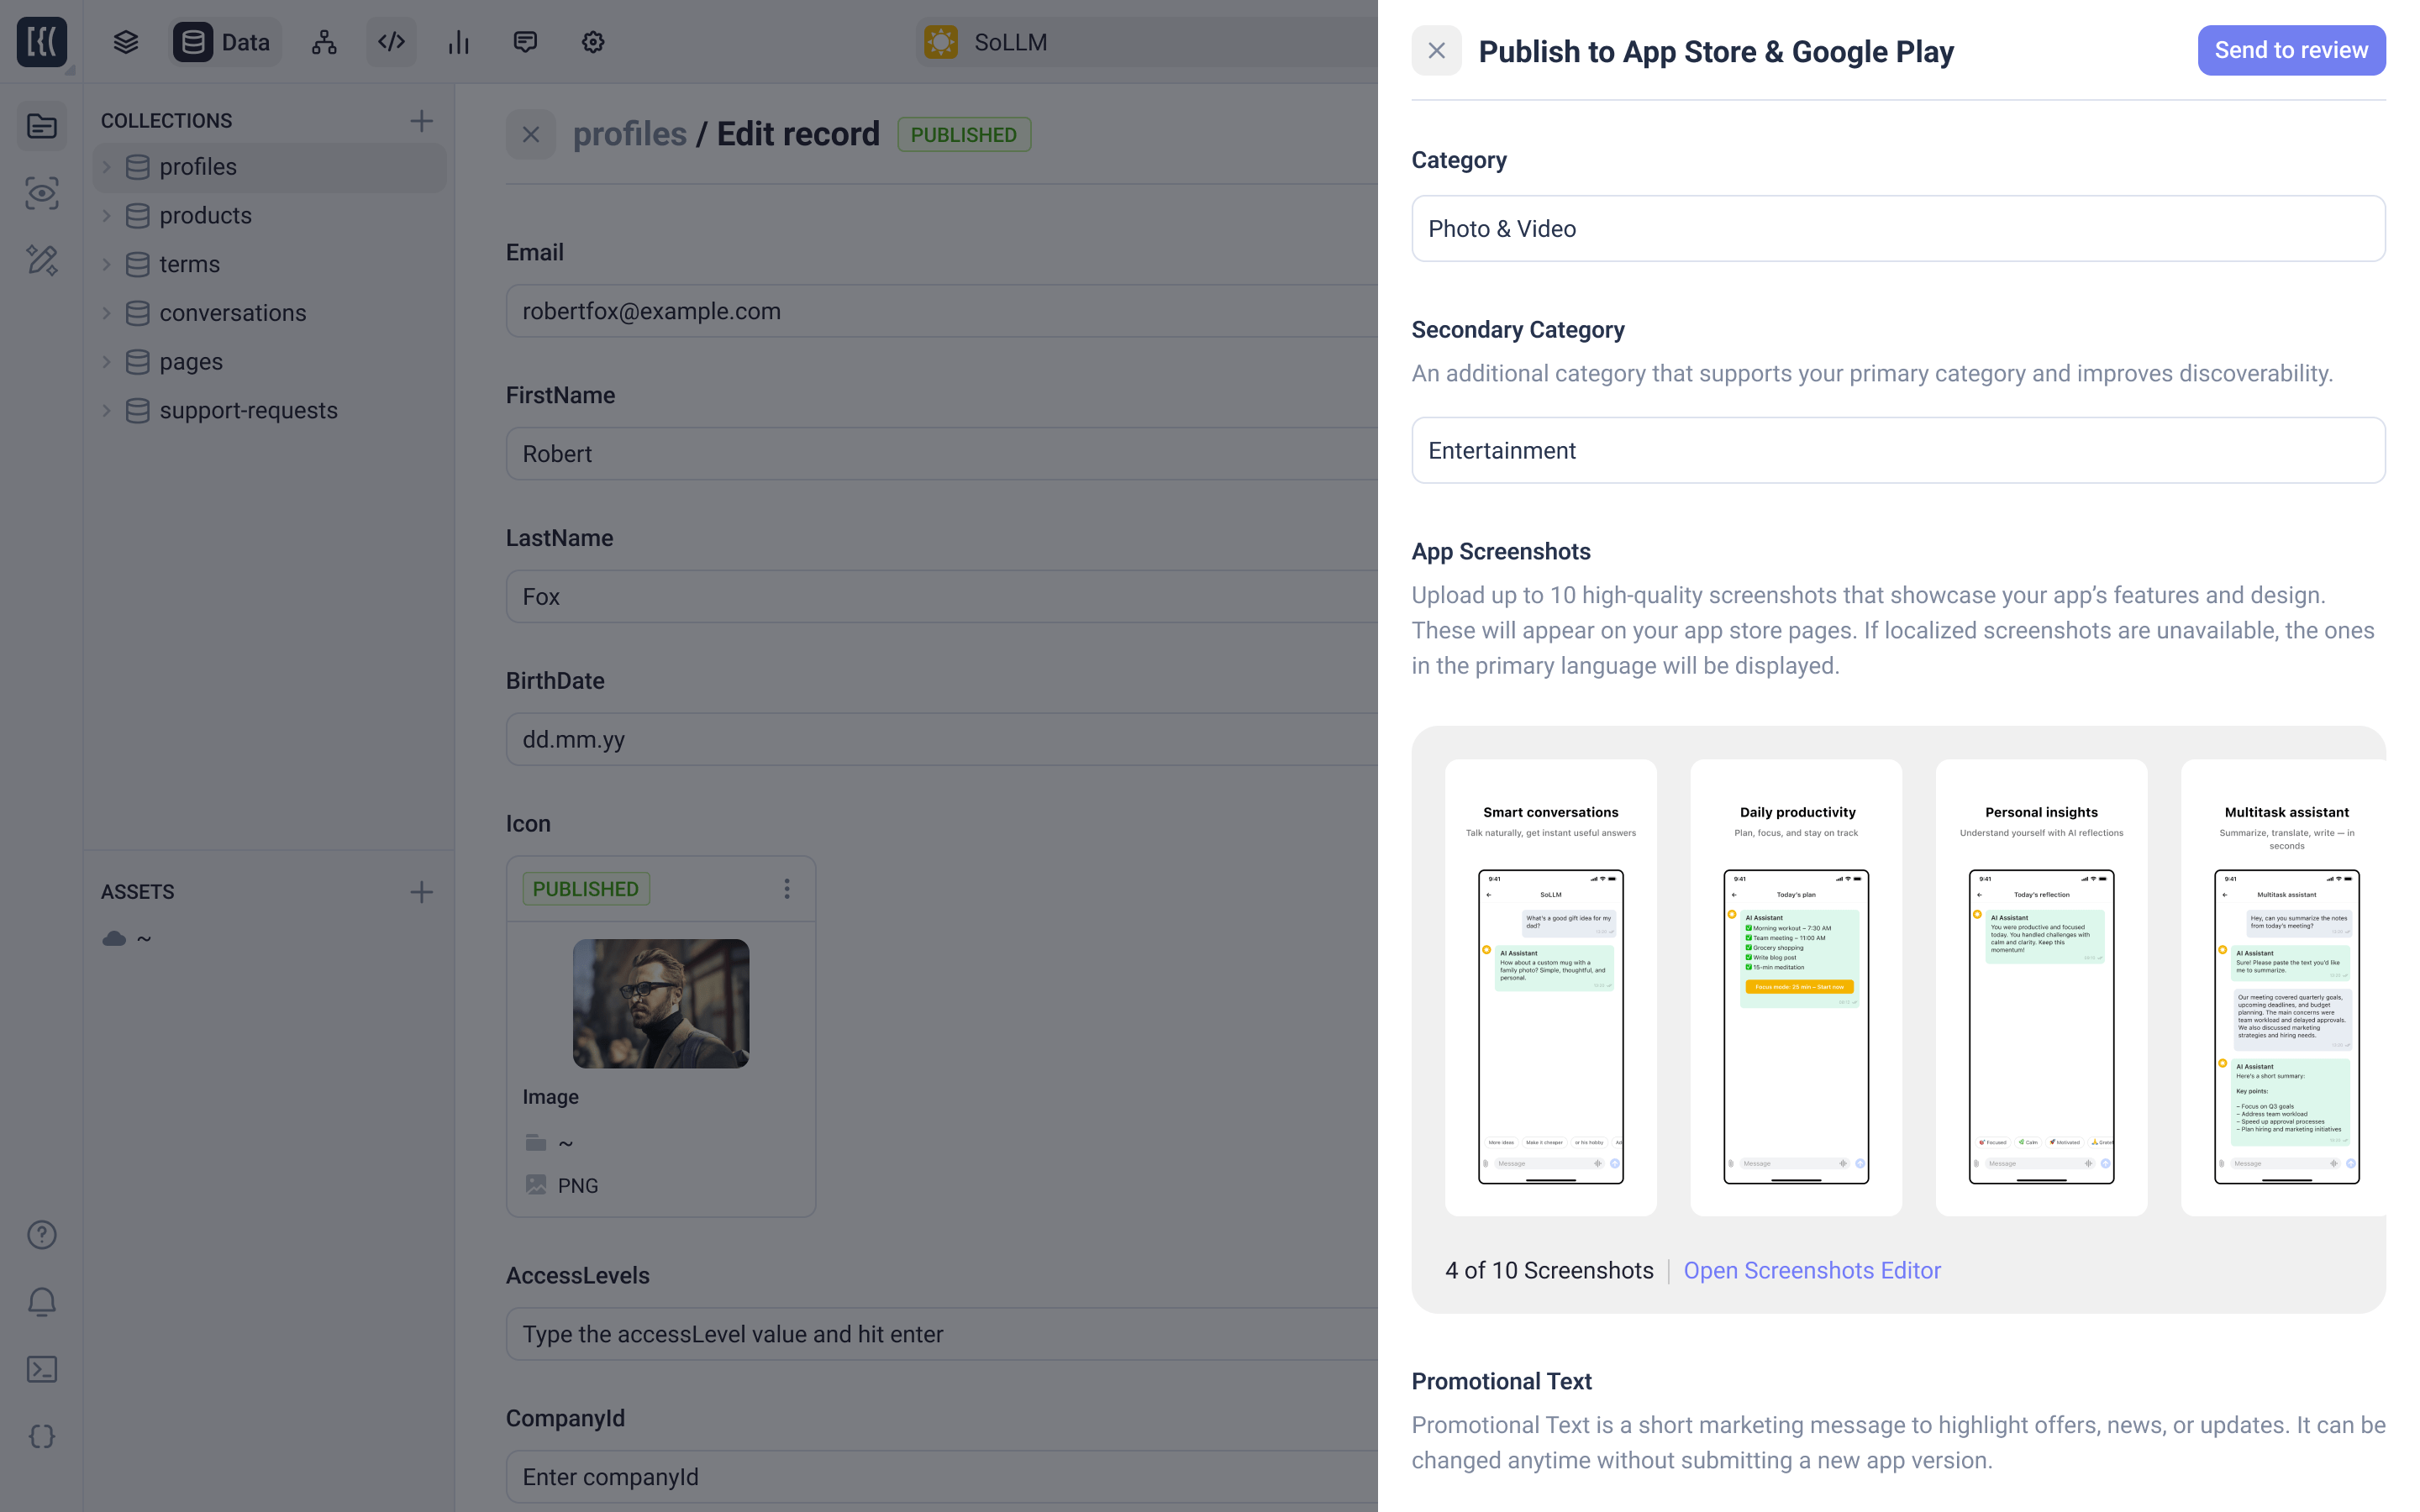
Task: Open the layers icon in top toolbar
Action: 126,42
